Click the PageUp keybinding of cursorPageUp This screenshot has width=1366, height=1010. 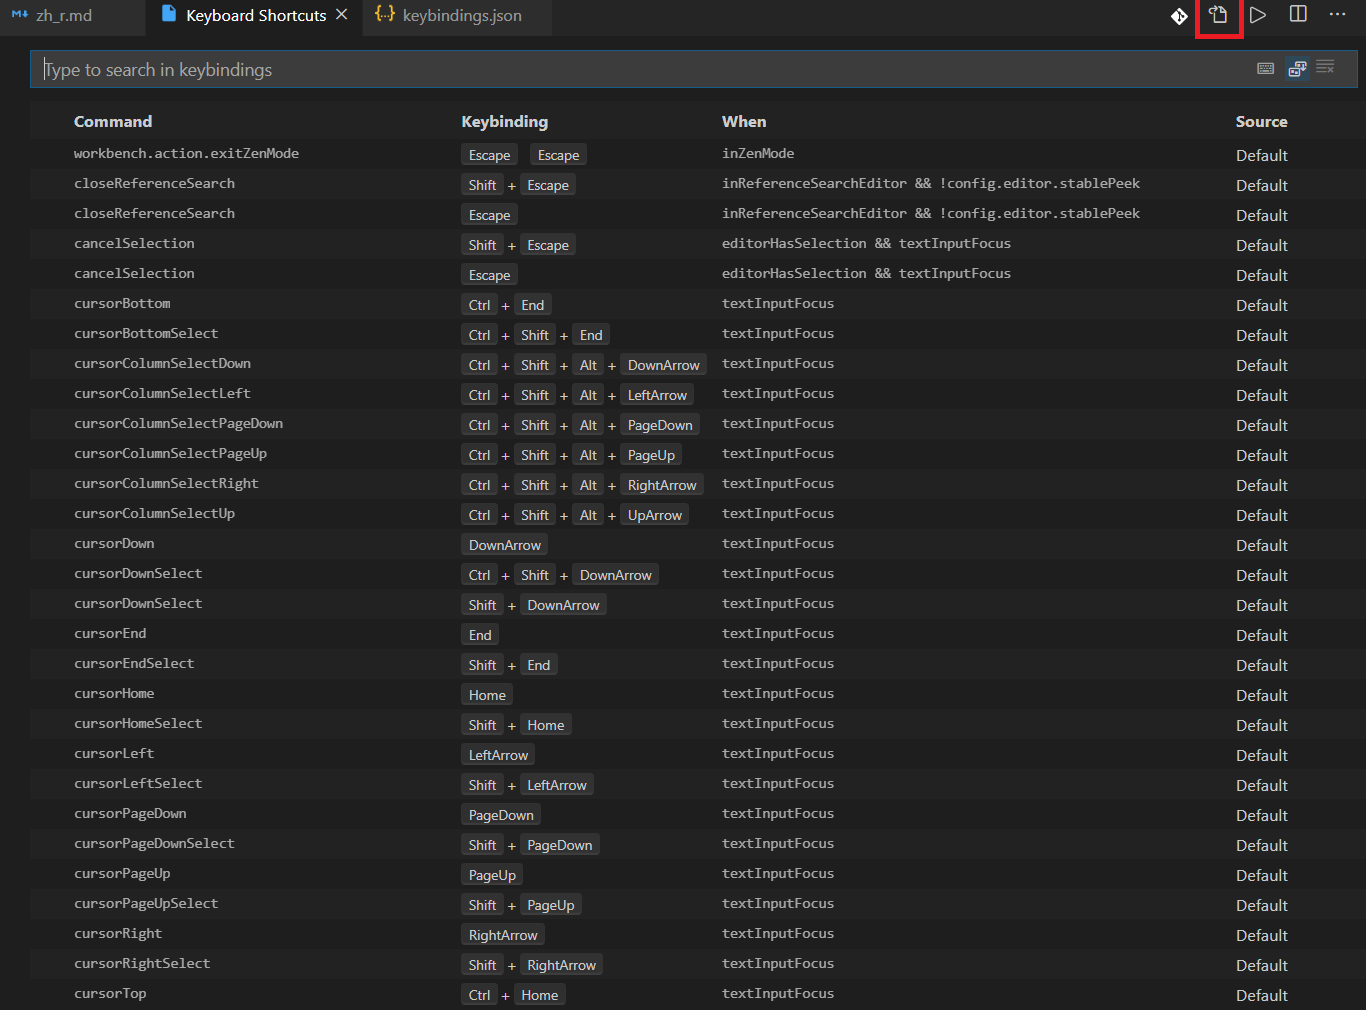coord(492,875)
